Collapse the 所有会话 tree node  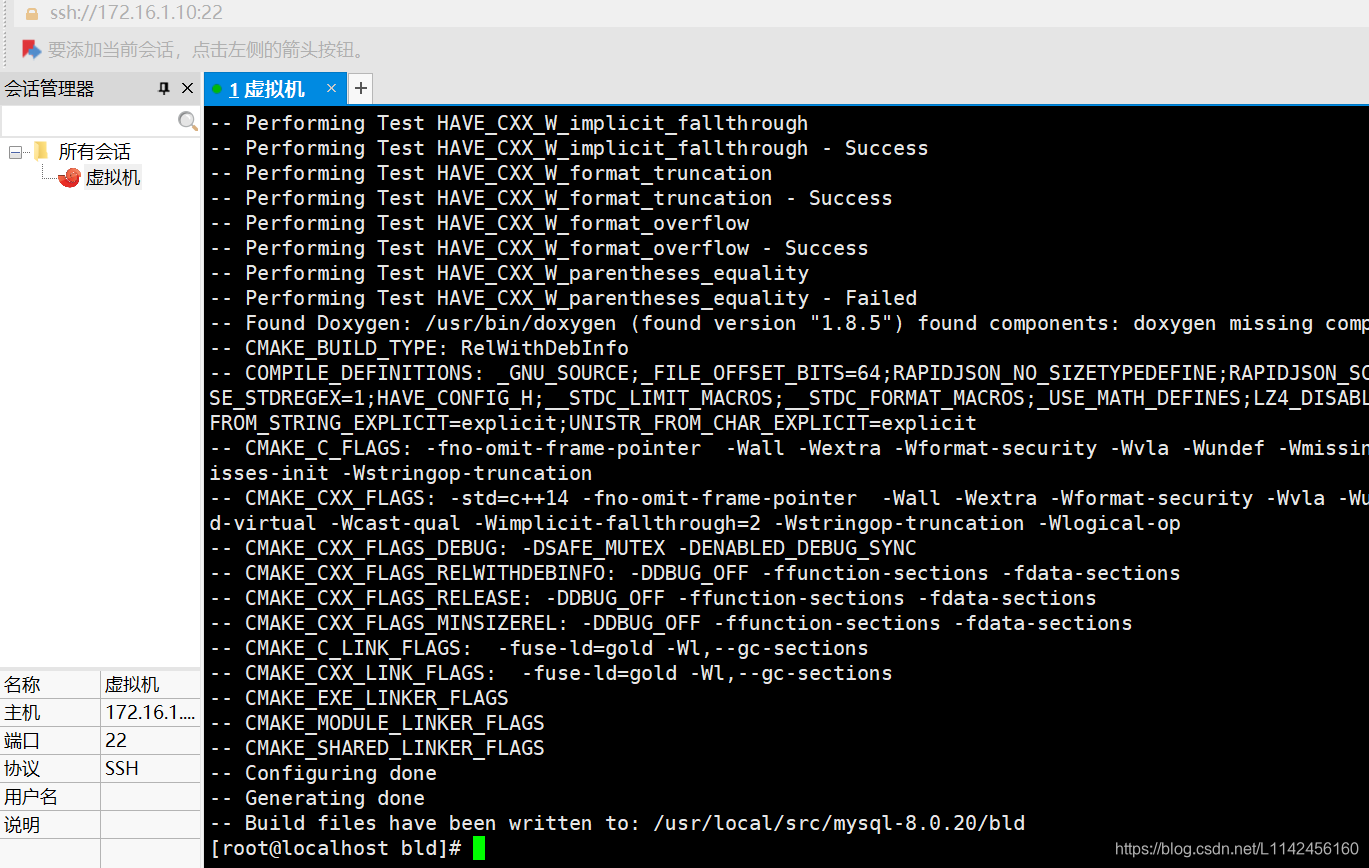[x=15, y=152]
